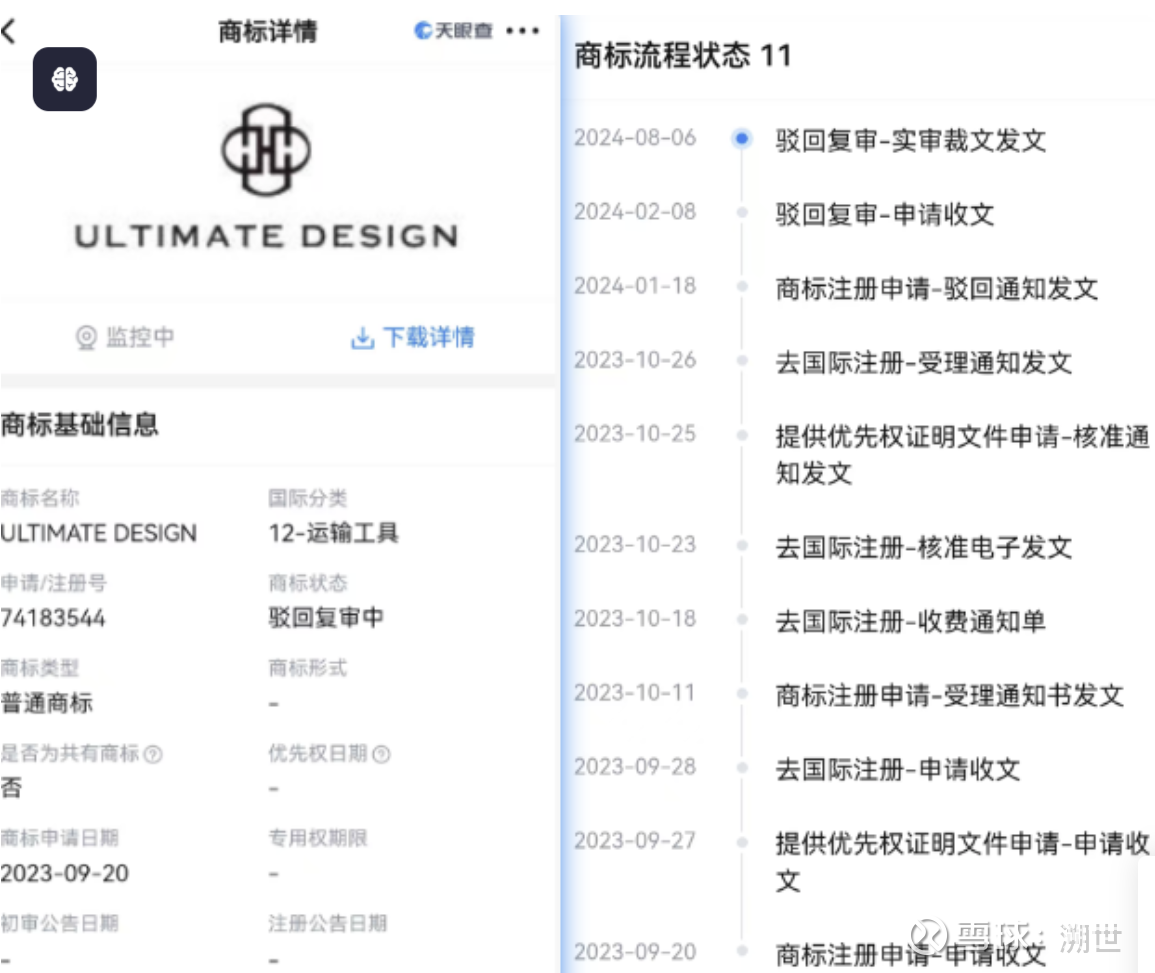Click timeline marker for 2023-10-23

[742, 545]
